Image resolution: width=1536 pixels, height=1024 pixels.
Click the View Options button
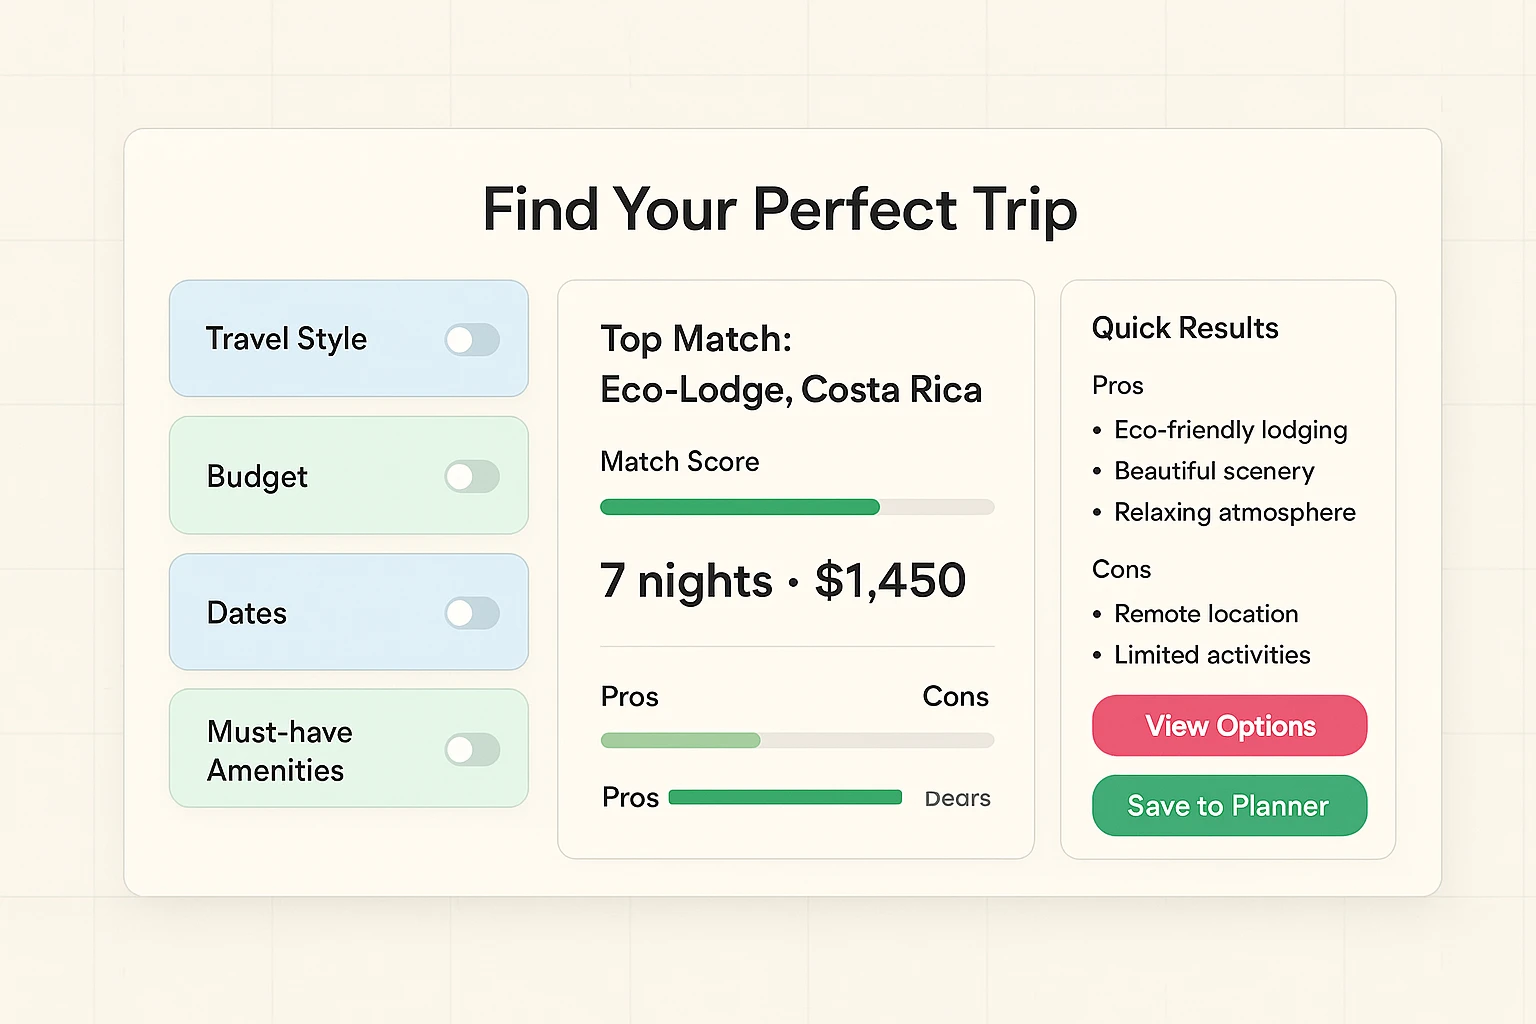click(1229, 726)
